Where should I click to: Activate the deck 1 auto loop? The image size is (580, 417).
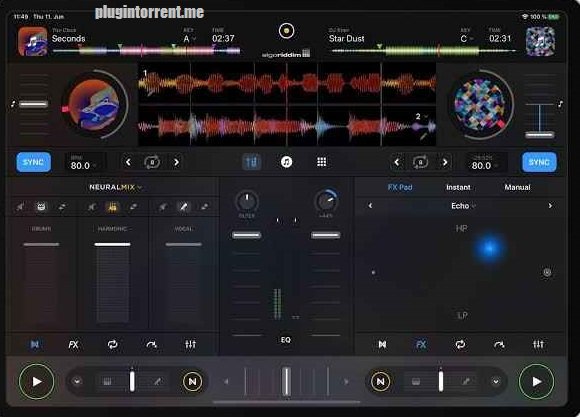pos(152,162)
